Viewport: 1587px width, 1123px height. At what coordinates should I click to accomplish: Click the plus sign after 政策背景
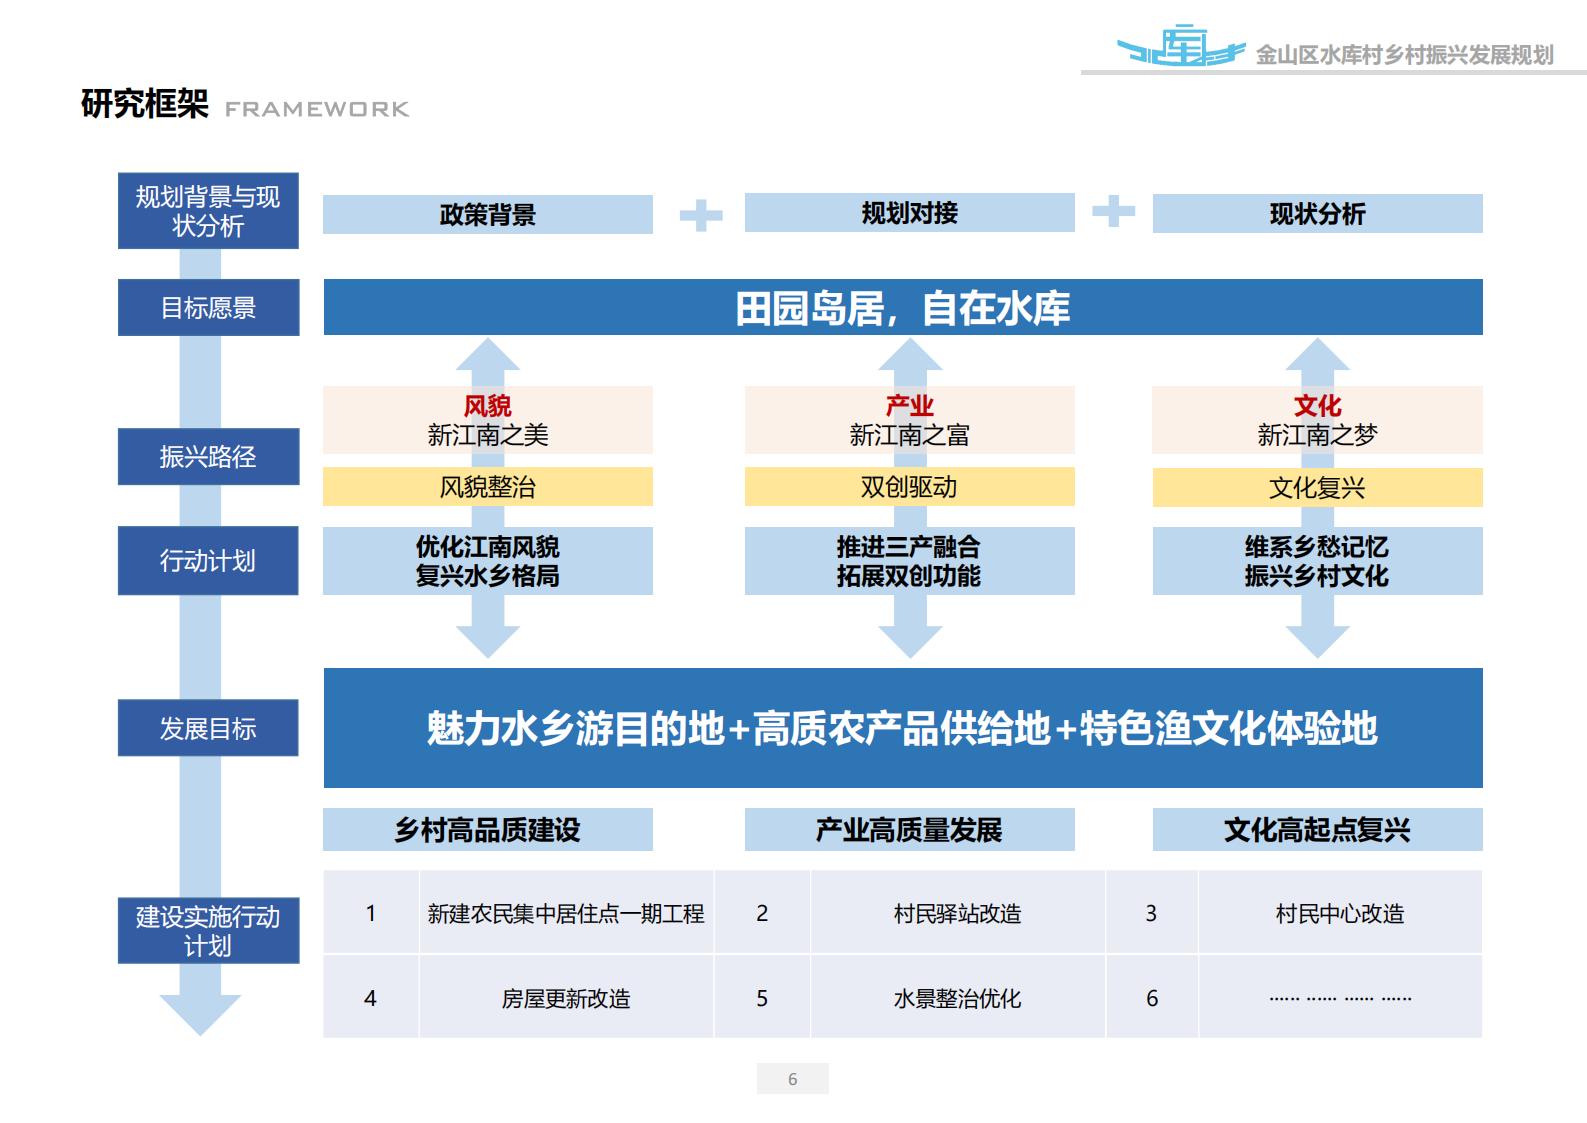pos(701,215)
